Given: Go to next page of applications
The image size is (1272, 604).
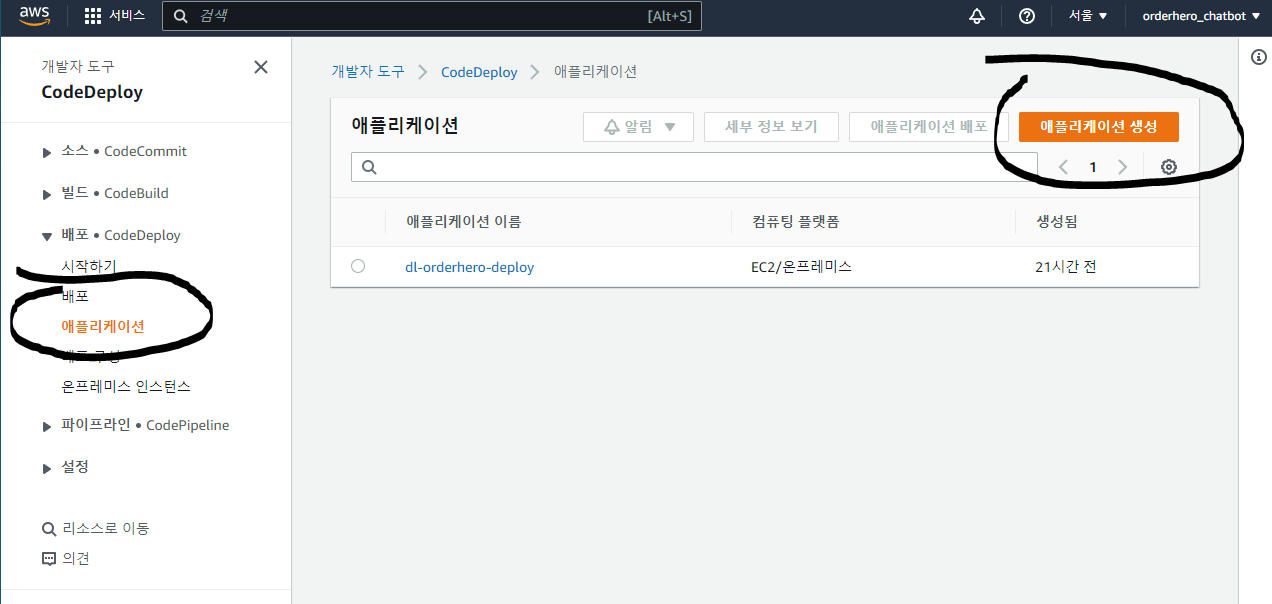Looking at the screenshot, I should (1122, 167).
